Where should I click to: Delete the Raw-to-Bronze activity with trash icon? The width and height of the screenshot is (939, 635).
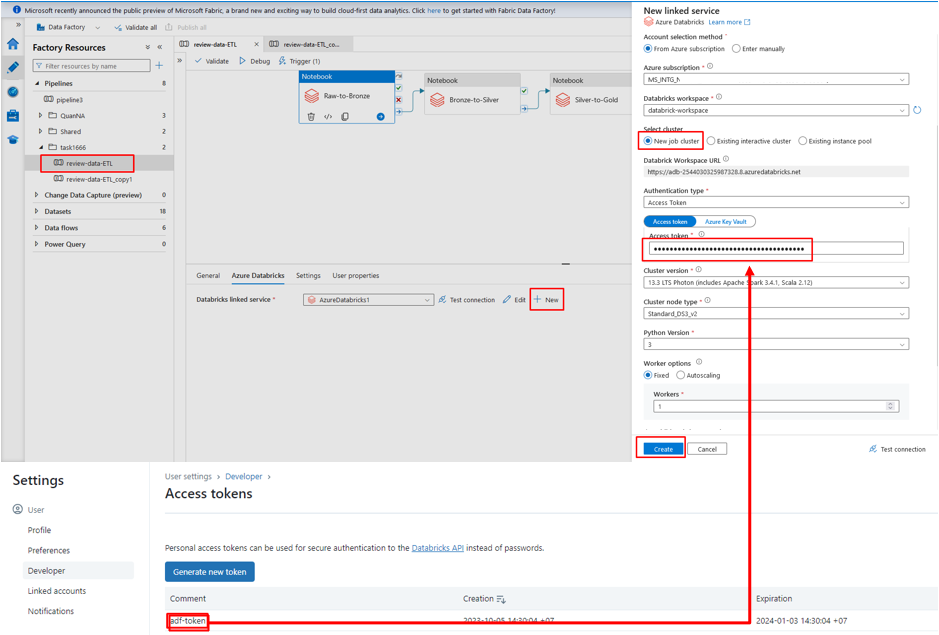pyautogui.click(x=311, y=117)
